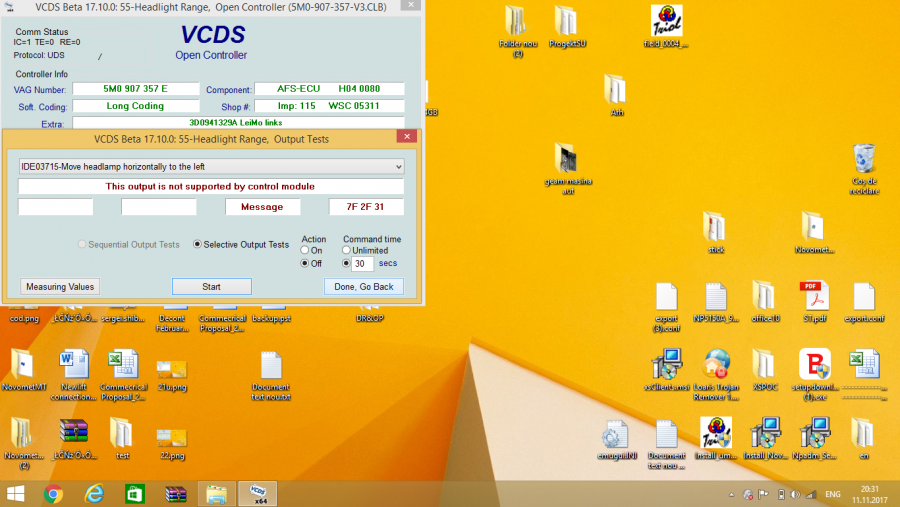Close the Output Tests dialog
Screen dimensions: 900x507
406,138
